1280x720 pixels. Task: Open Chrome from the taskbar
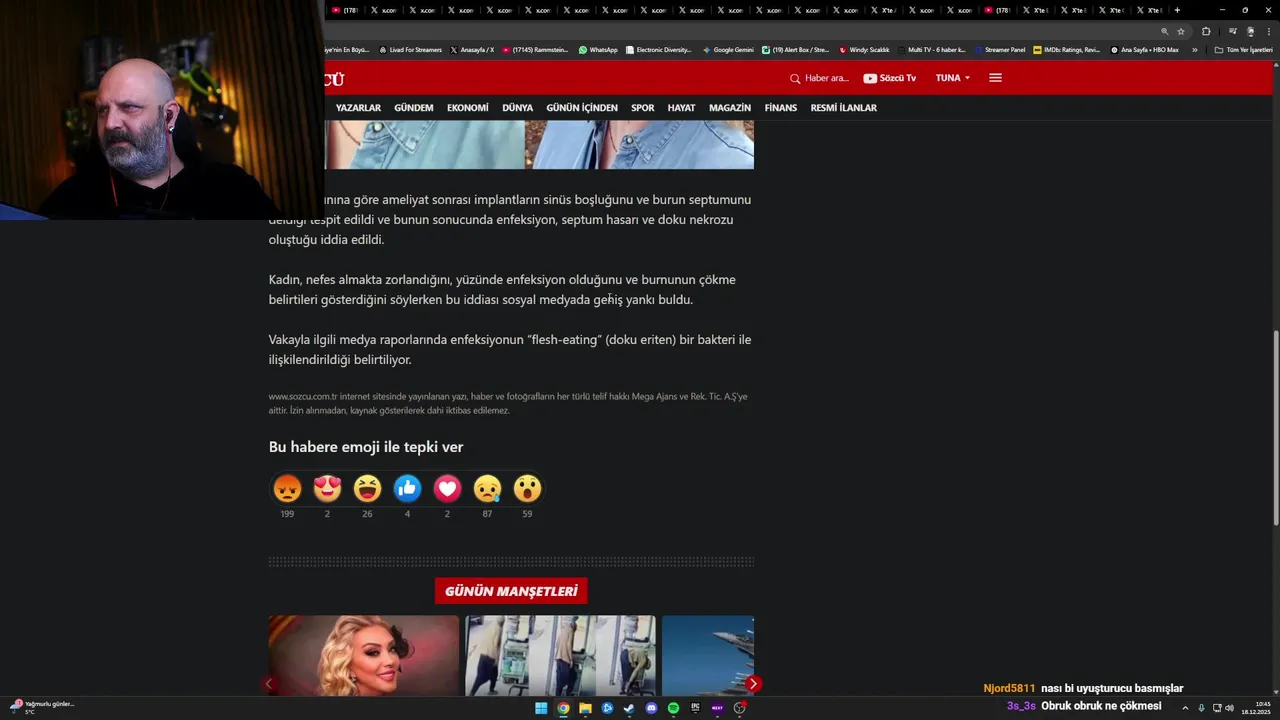pyautogui.click(x=563, y=708)
